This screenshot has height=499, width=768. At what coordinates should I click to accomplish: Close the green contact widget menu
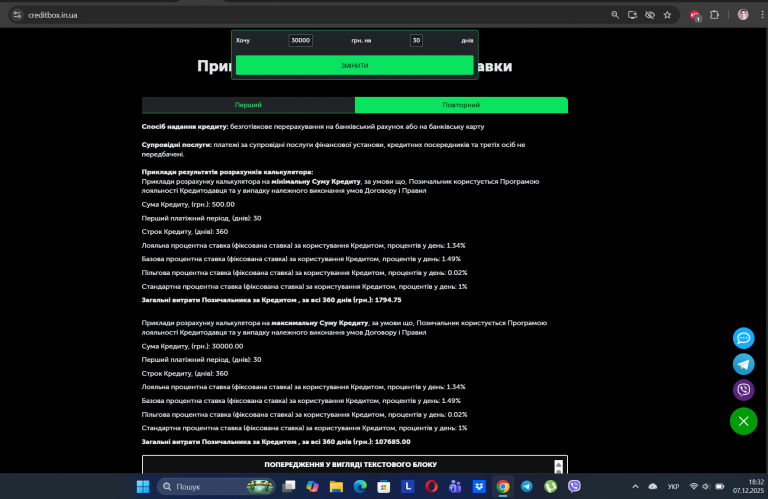744,421
